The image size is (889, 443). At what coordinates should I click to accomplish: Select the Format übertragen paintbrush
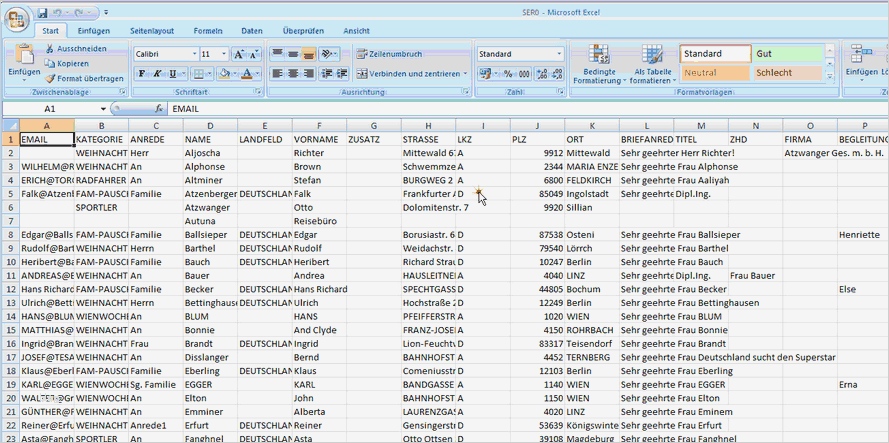coord(49,78)
